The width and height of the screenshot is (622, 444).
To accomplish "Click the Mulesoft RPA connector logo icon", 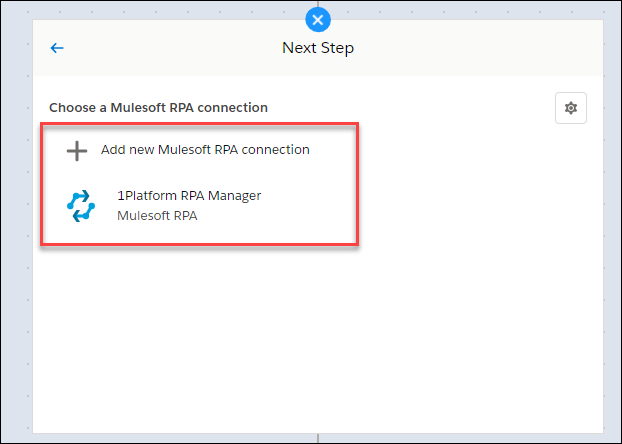I will pyautogui.click(x=81, y=206).
